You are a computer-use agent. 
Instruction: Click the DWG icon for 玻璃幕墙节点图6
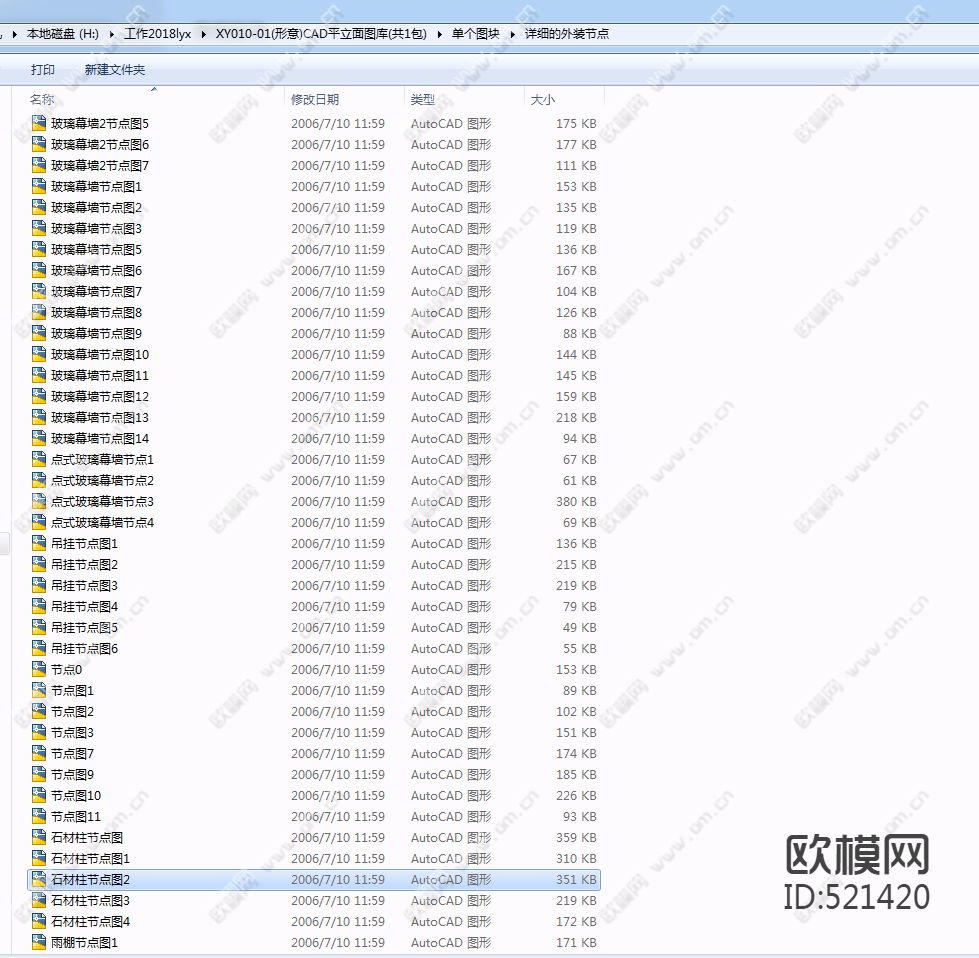pos(39,270)
